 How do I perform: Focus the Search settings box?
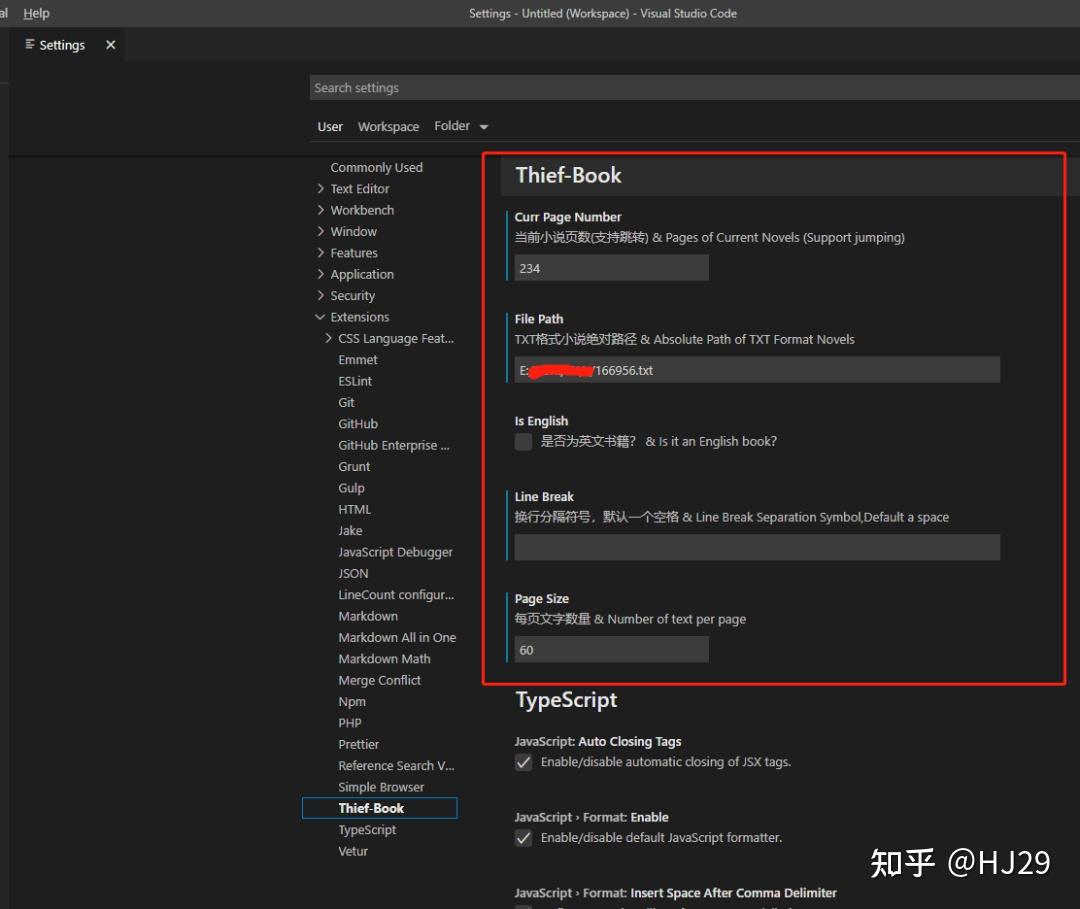point(694,87)
